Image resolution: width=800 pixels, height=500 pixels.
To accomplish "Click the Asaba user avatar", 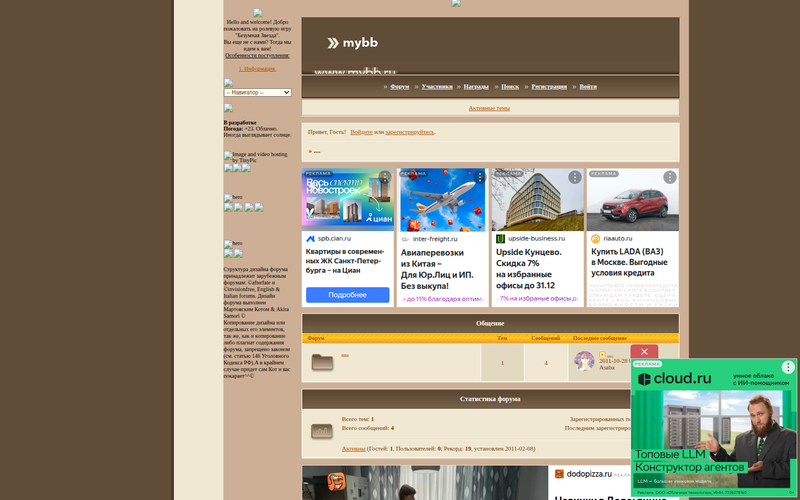I will pos(584,361).
